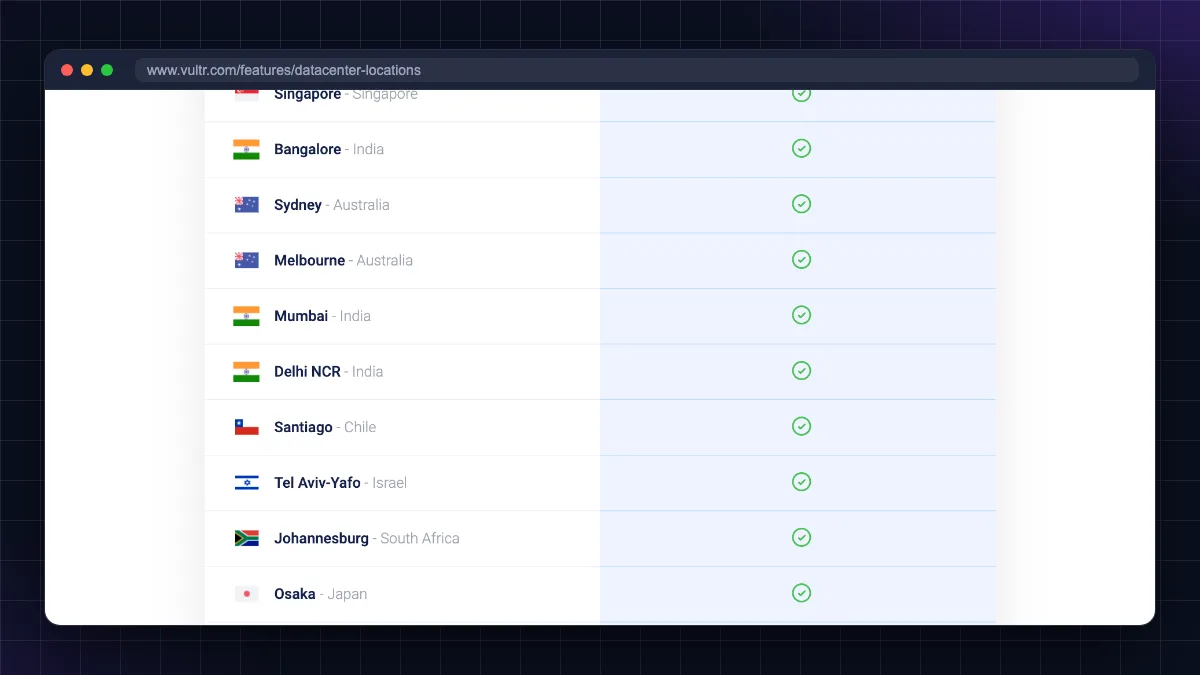The height and width of the screenshot is (675, 1200).
Task: Select the Johannesburg location name
Action: 321,538
